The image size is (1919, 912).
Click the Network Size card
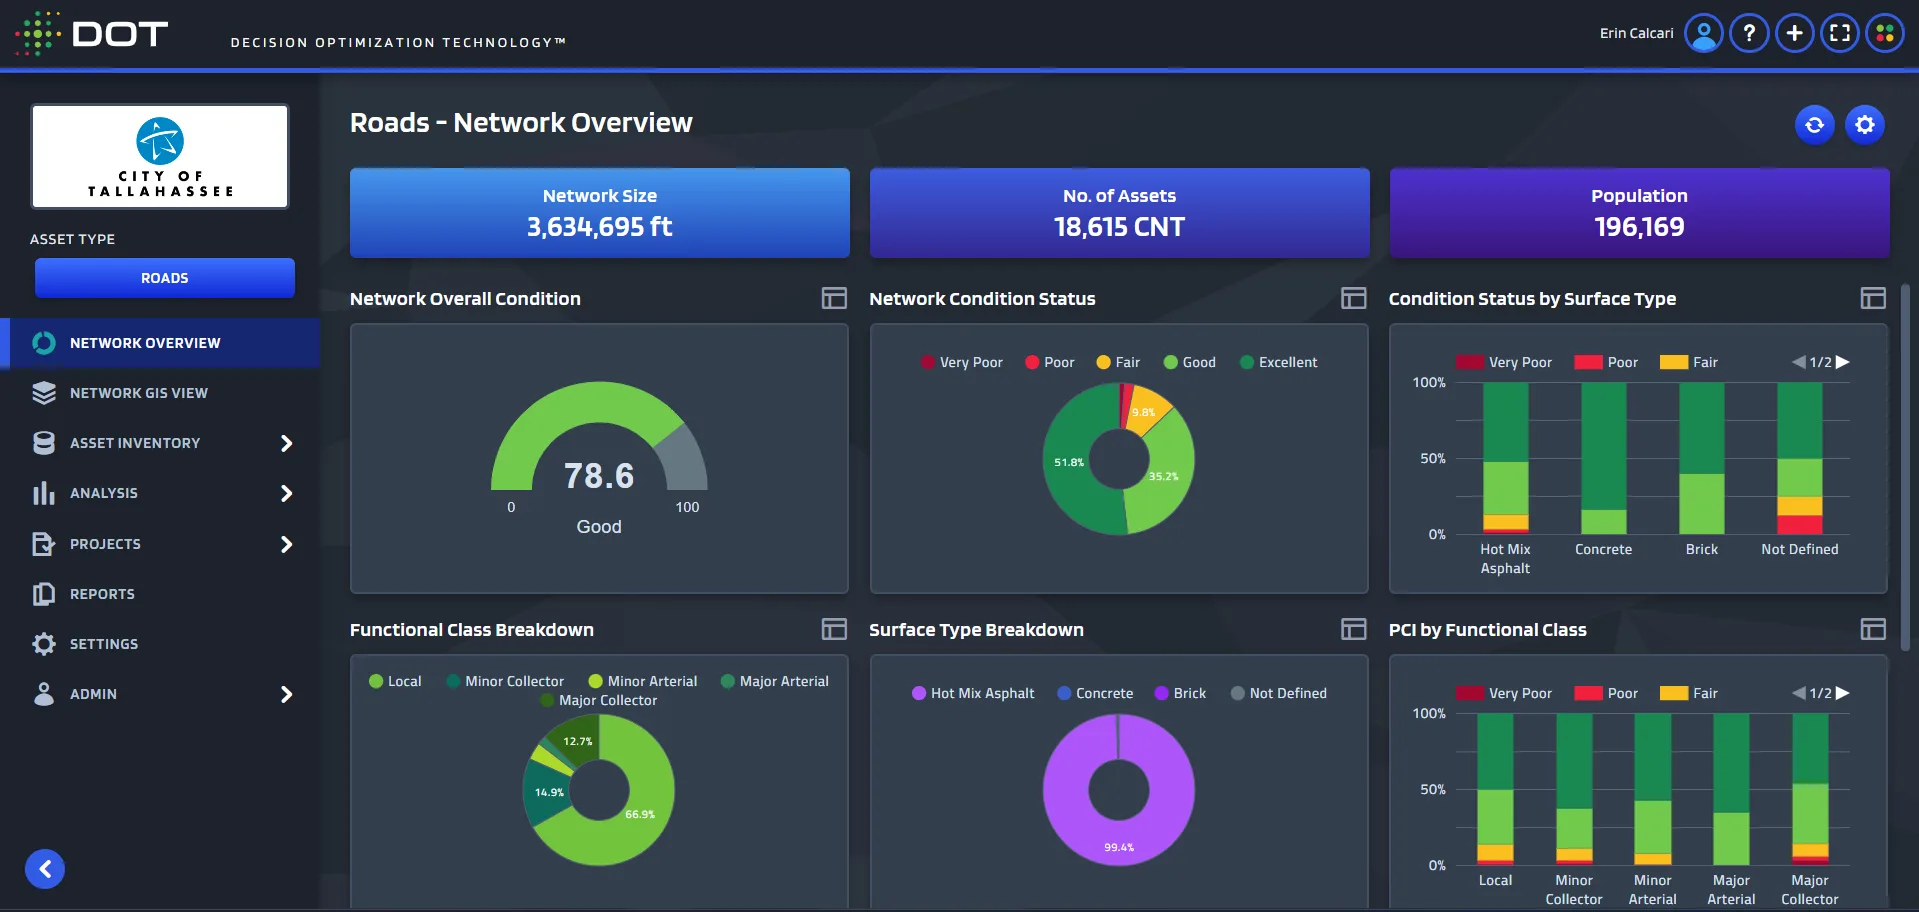click(x=600, y=213)
